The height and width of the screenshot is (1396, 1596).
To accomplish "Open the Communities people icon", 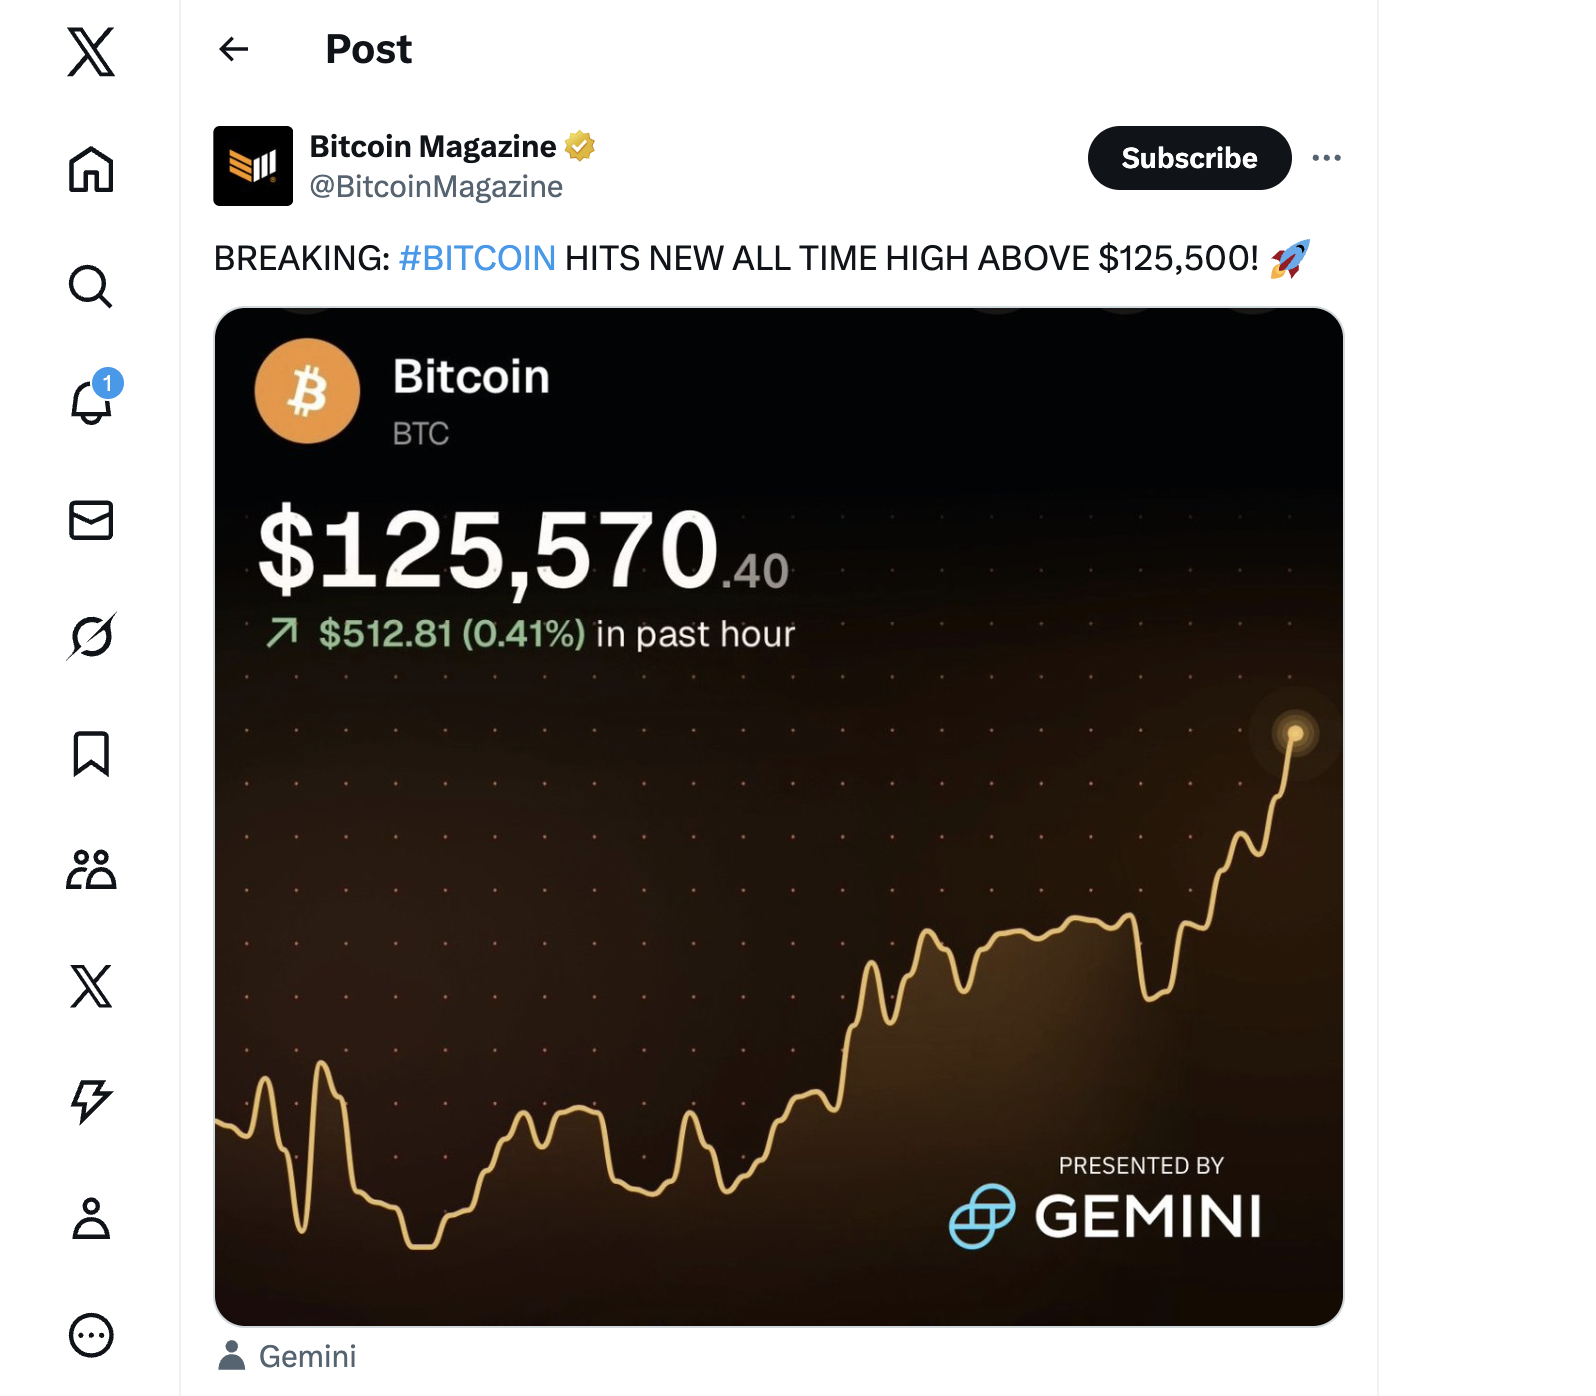I will click(x=91, y=870).
